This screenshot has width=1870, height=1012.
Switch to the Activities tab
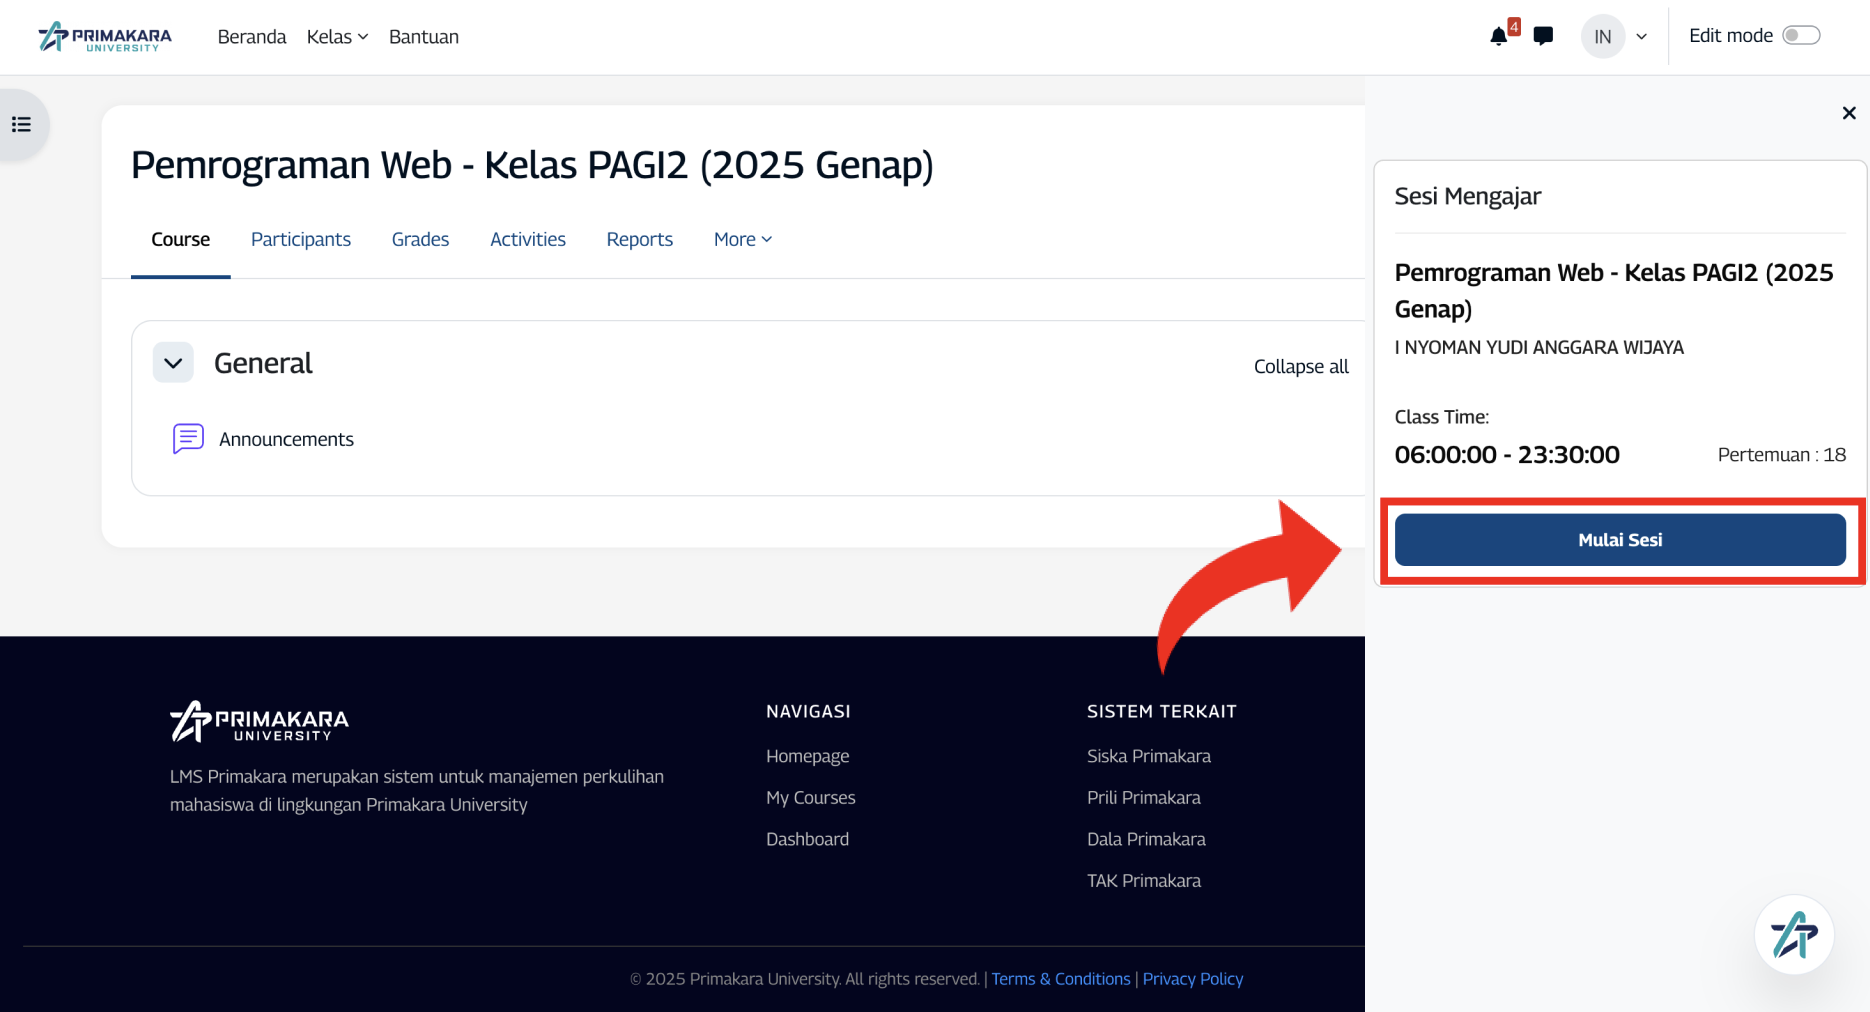[528, 239]
